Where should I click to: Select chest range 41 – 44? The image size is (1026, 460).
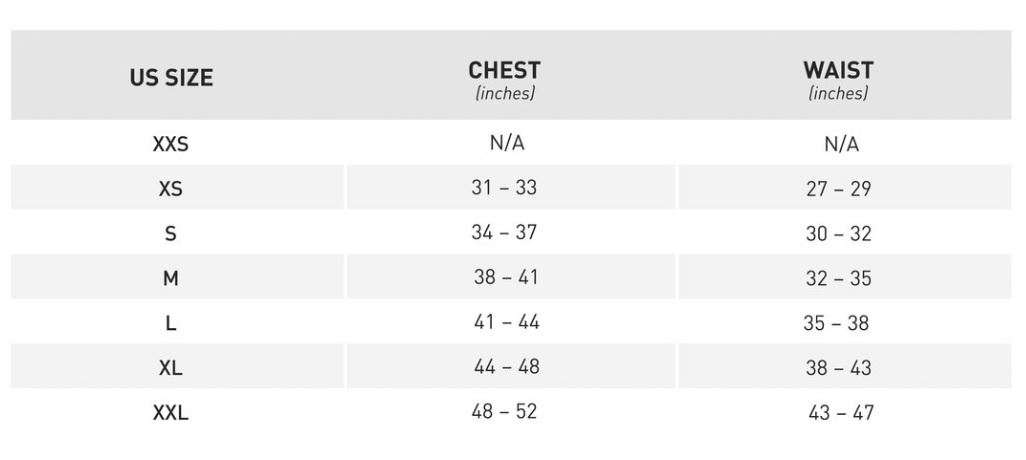[504, 323]
